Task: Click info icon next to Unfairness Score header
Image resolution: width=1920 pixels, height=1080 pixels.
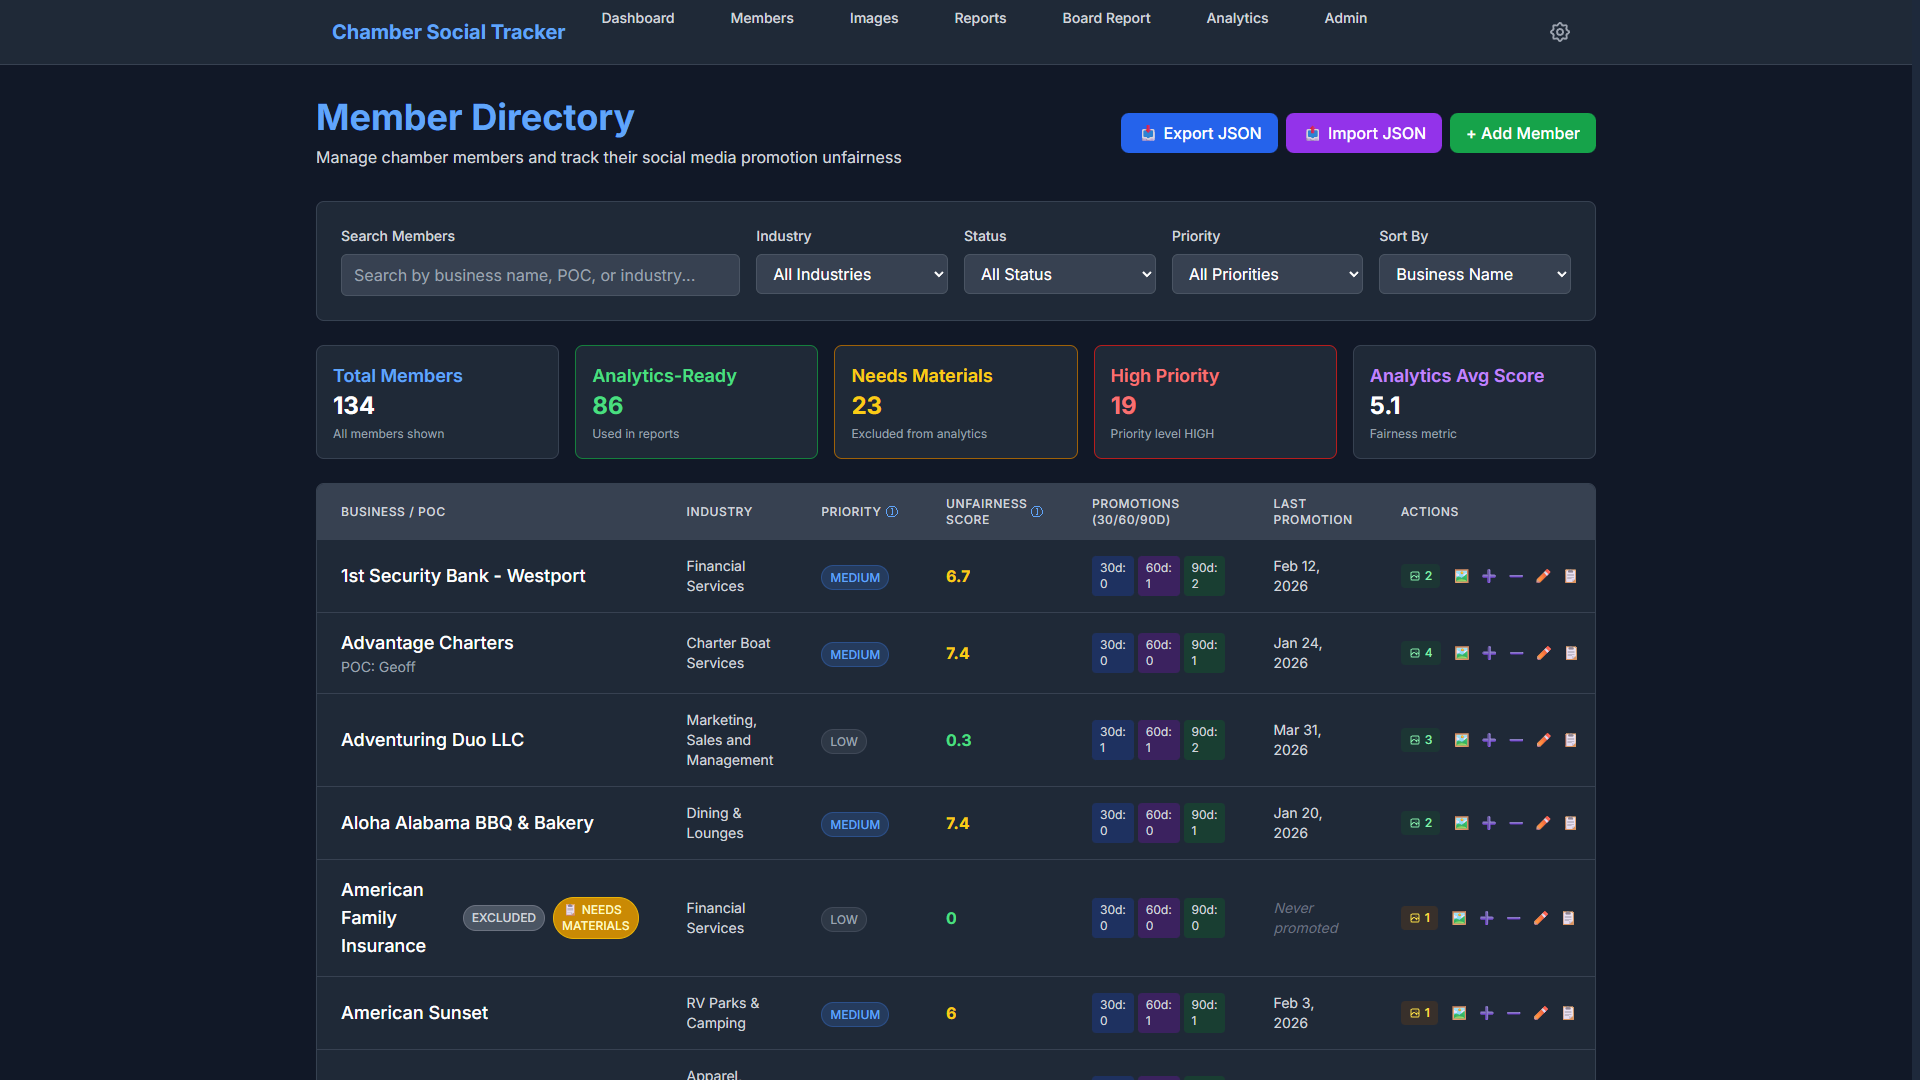Action: [x=1037, y=512]
